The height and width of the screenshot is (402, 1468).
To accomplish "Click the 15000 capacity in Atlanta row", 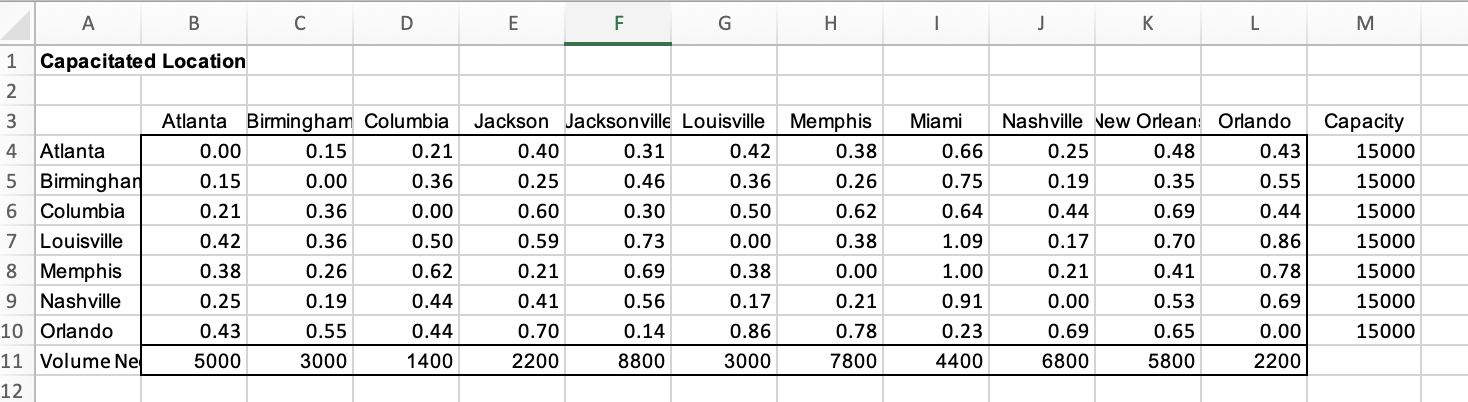I will (x=1363, y=152).
